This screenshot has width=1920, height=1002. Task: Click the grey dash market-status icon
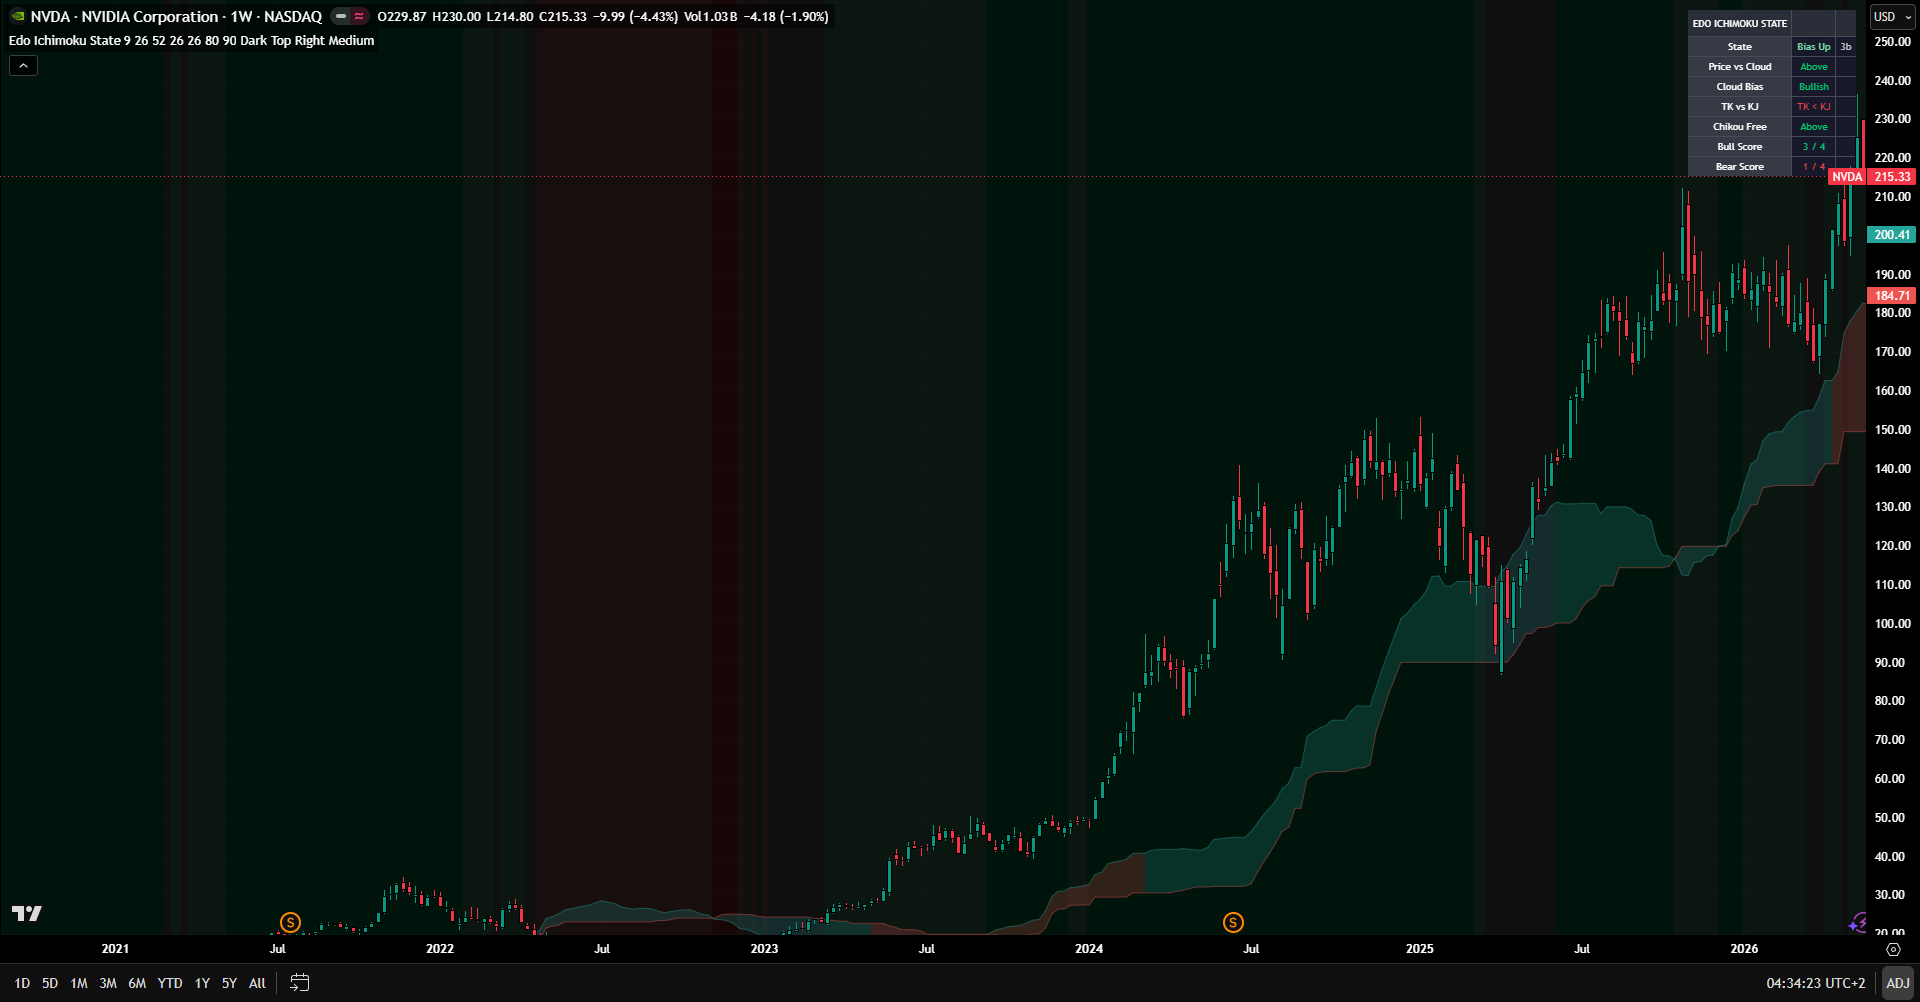(x=341, y=16)
